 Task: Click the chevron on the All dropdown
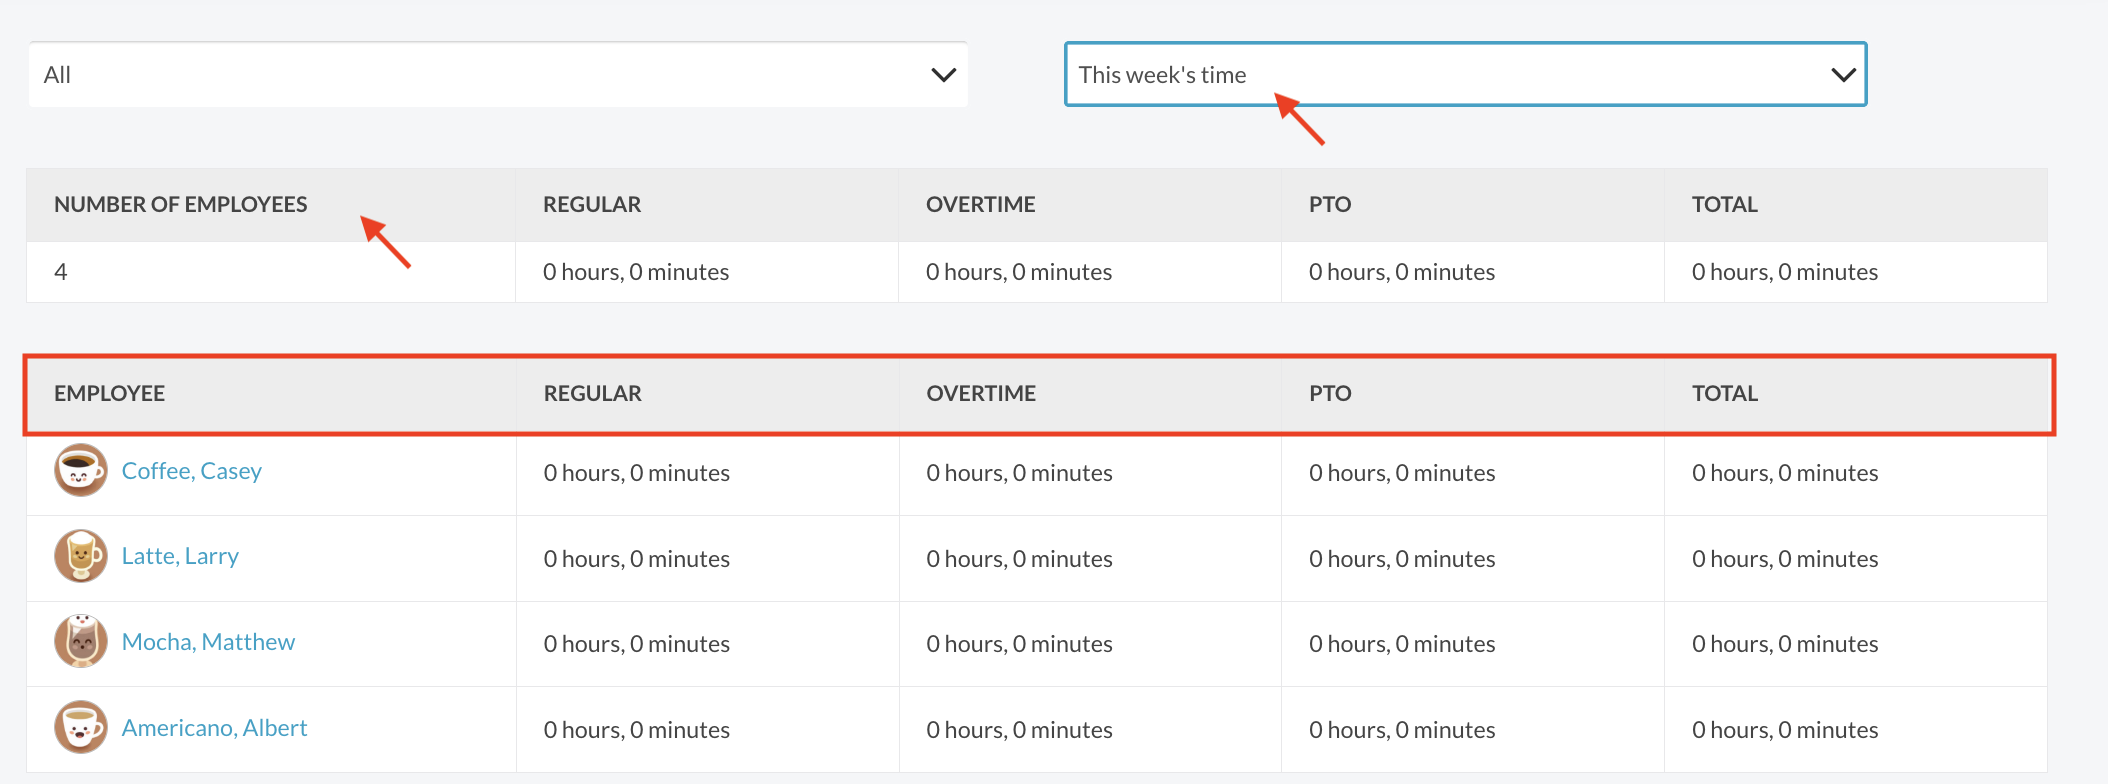click(x=943, y=75)
